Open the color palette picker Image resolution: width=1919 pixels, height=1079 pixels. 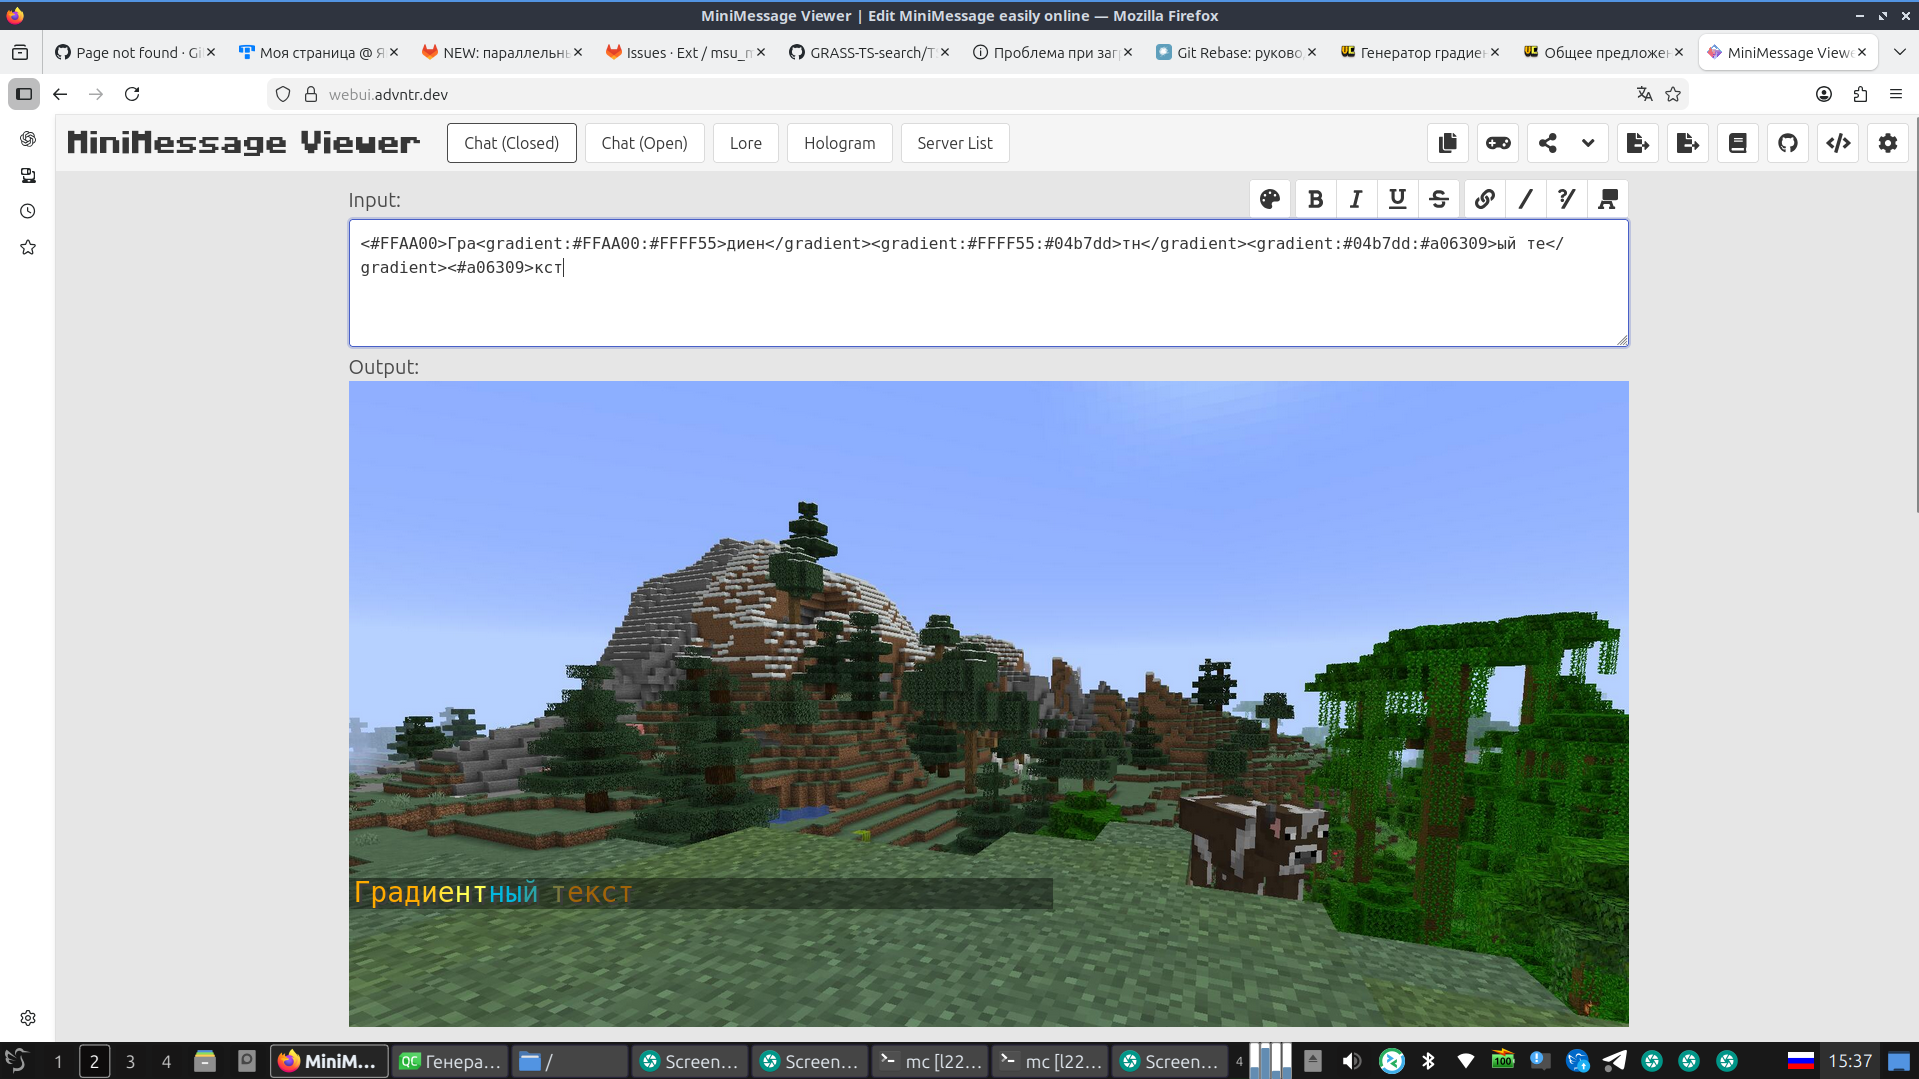tap(1270, 199)
